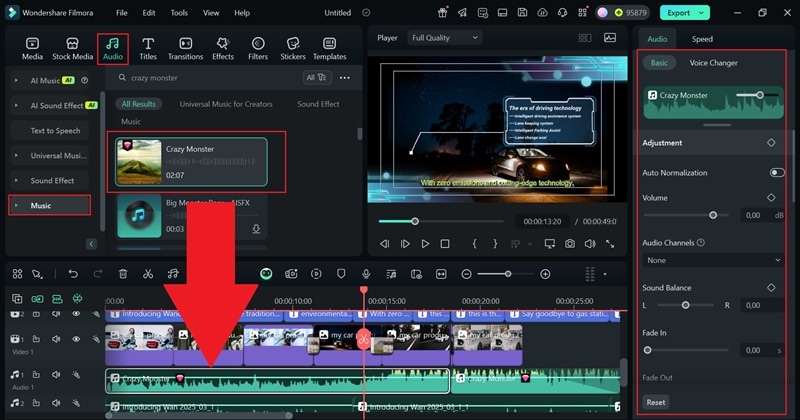Screen dimensions: 800x420
Task: Open the View menu
Action: (211, 13)
